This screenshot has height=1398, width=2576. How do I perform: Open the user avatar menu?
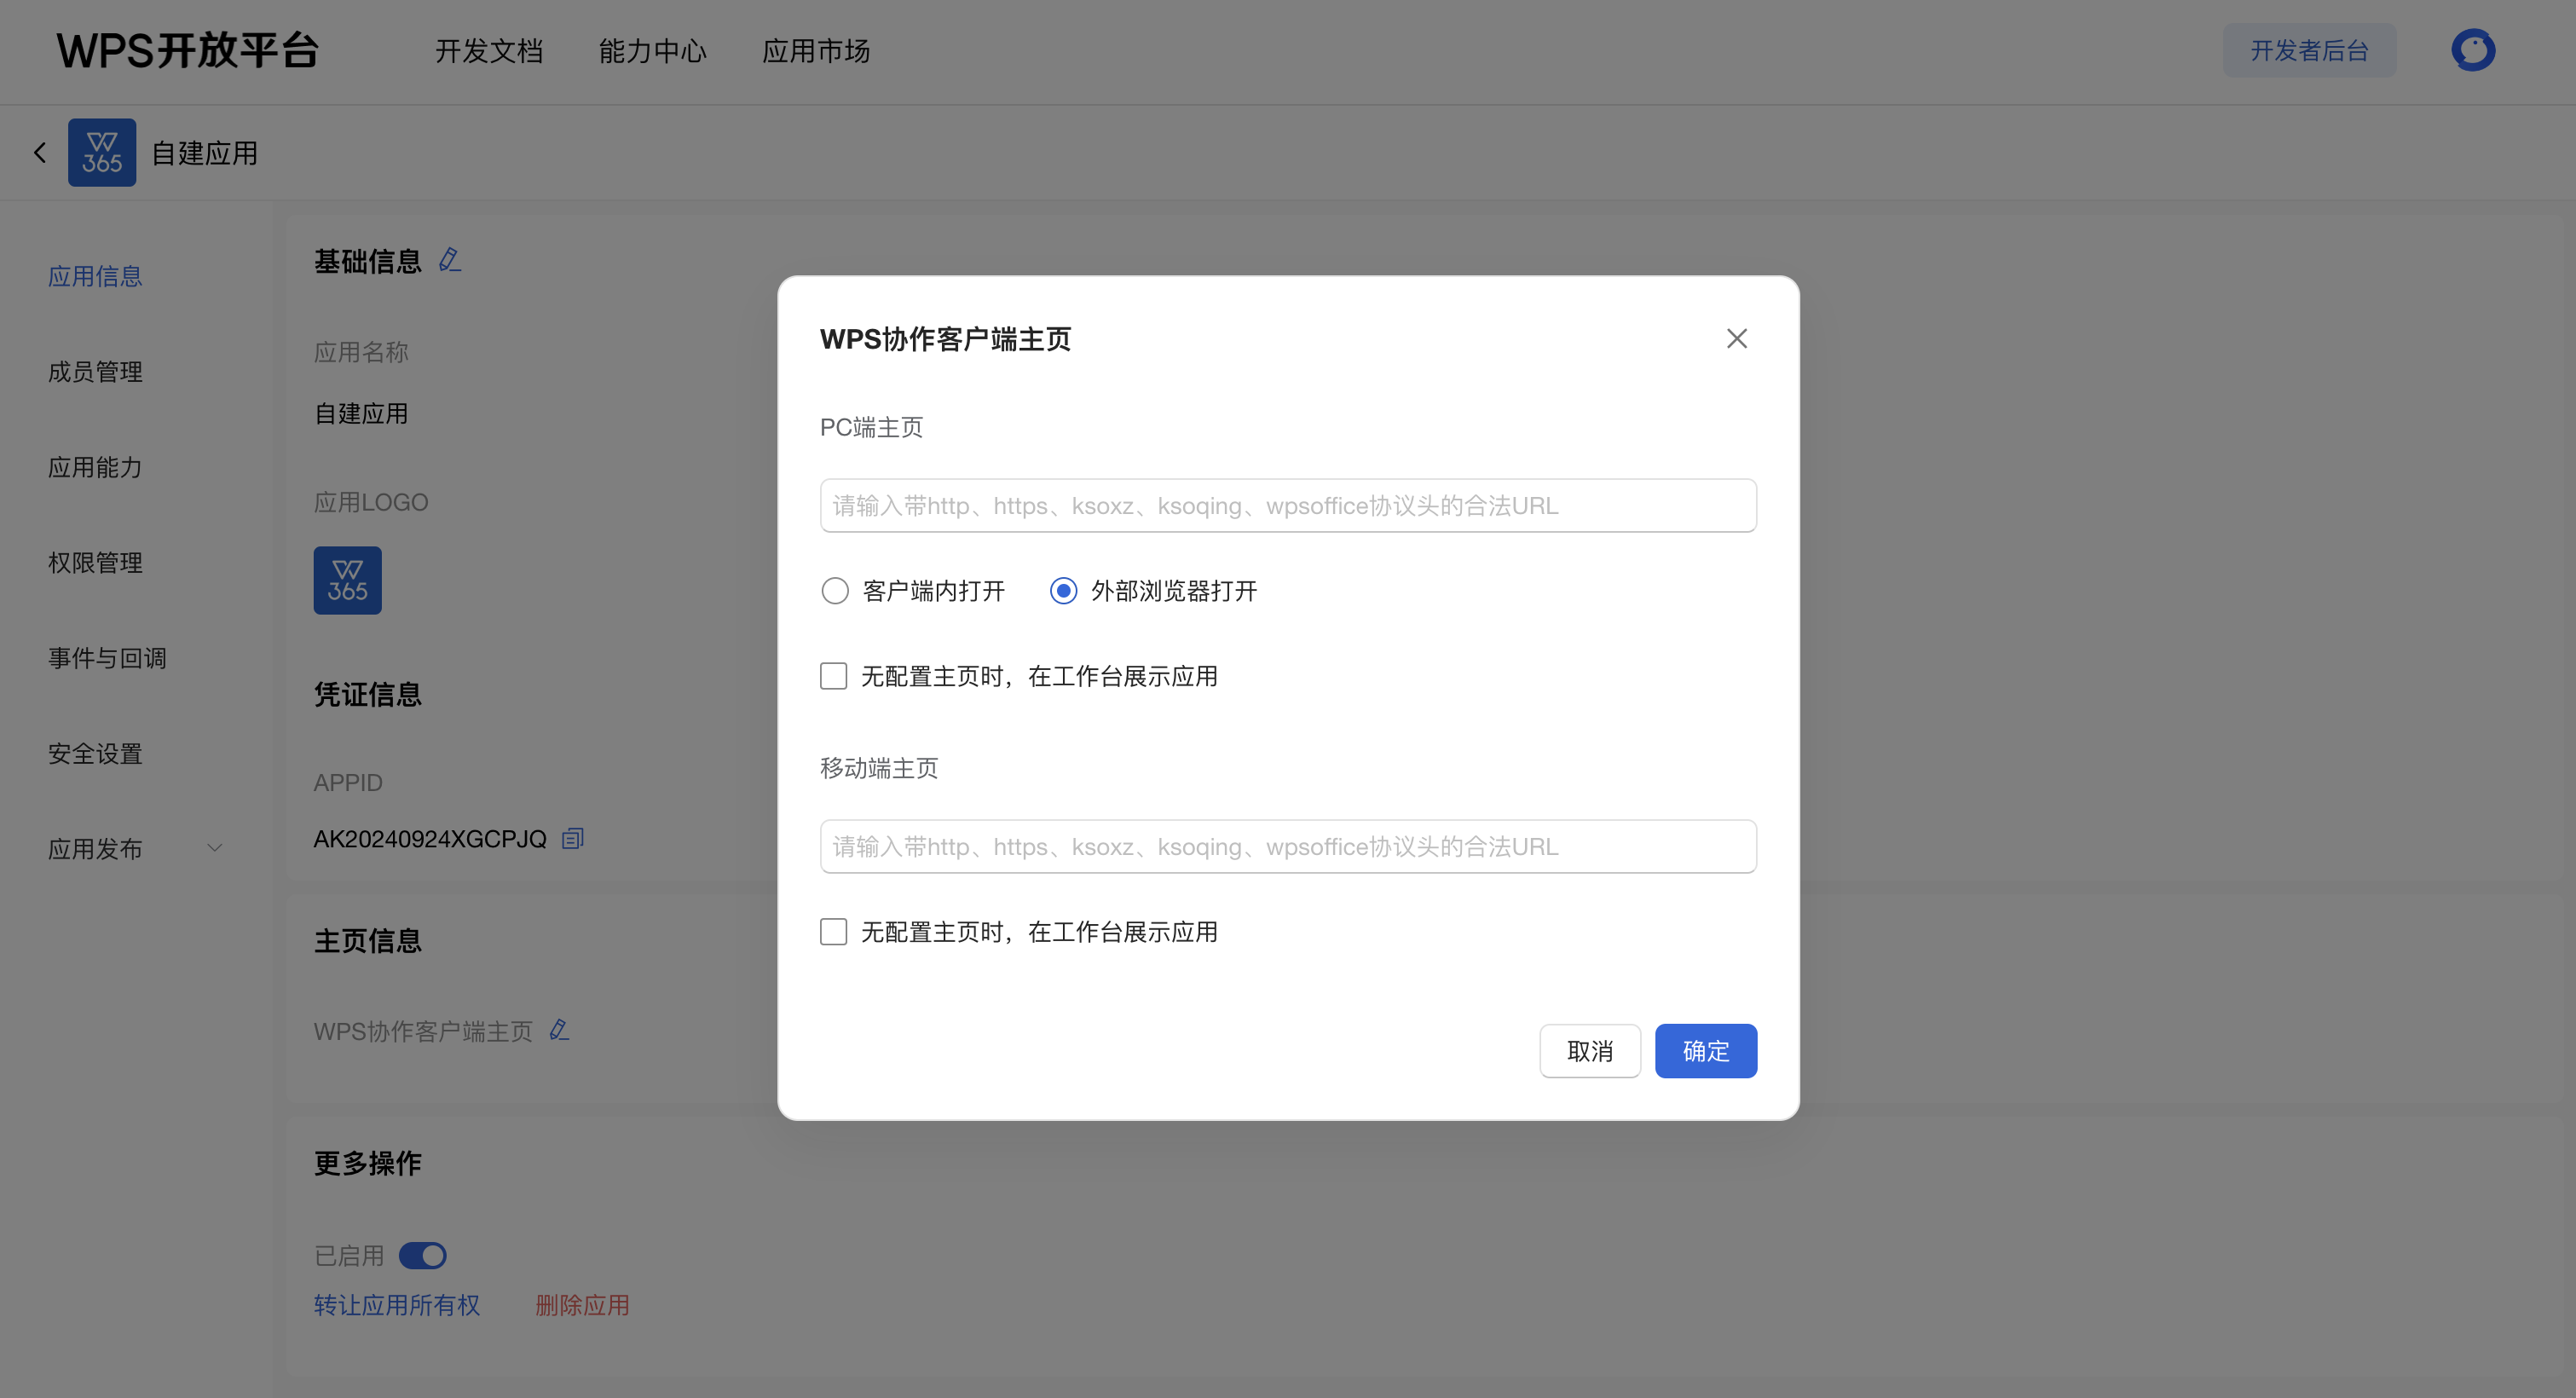2473,50
